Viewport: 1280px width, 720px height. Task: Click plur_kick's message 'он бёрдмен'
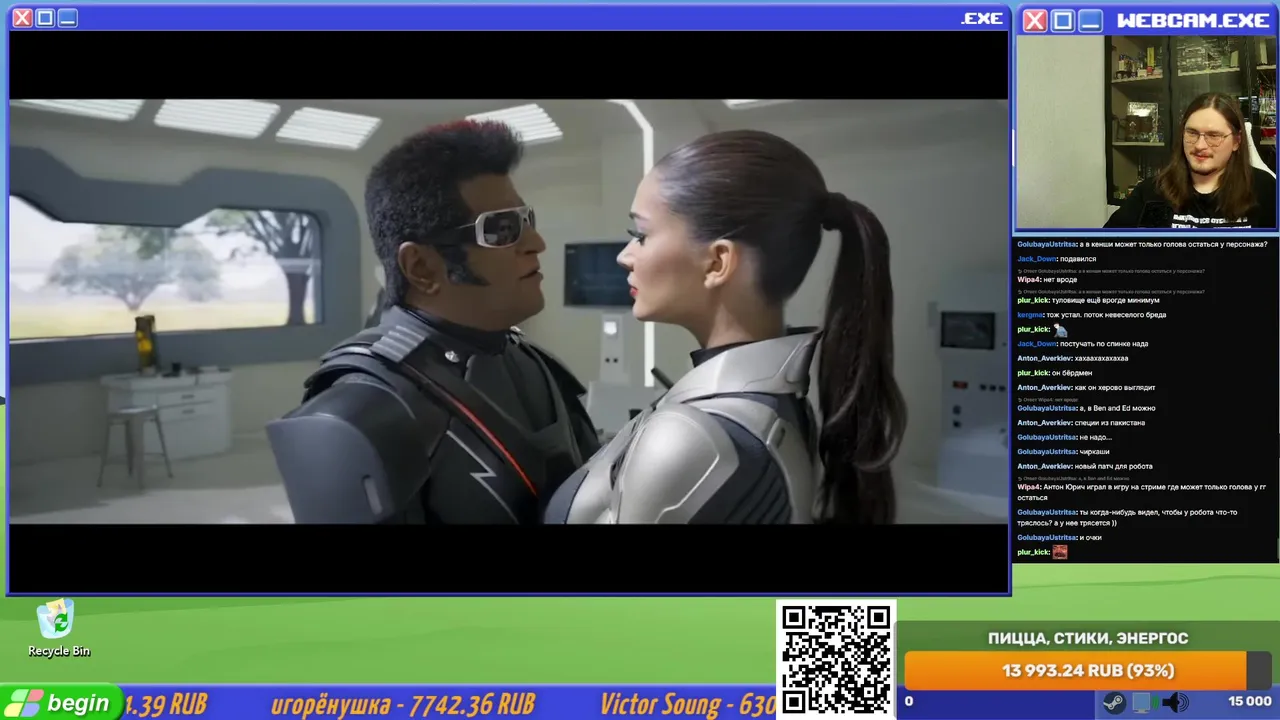coord(1054,373)
